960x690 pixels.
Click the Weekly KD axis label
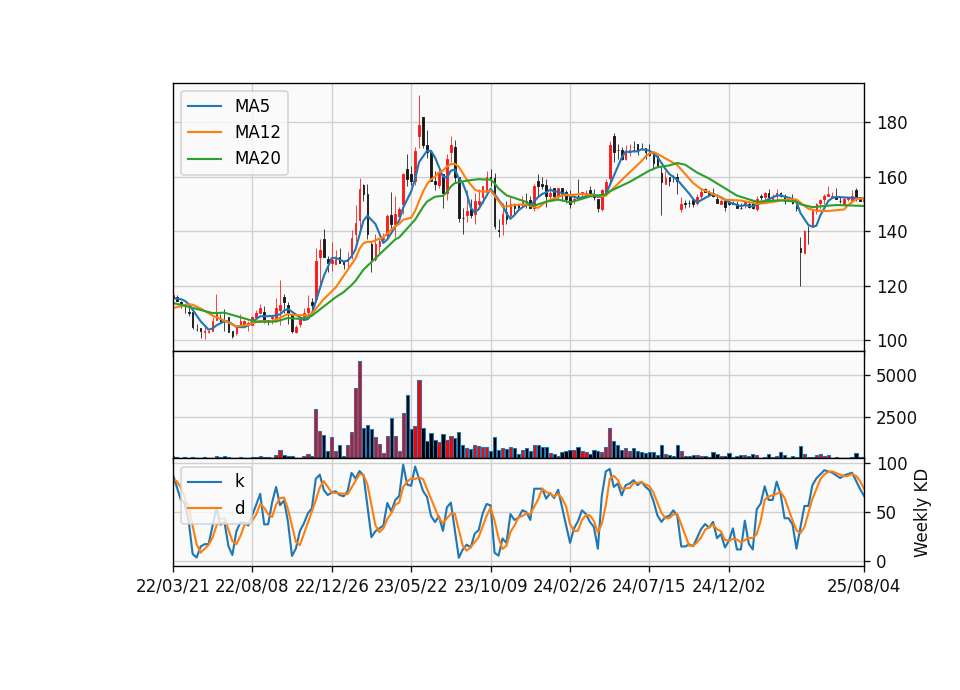(921, 514)
